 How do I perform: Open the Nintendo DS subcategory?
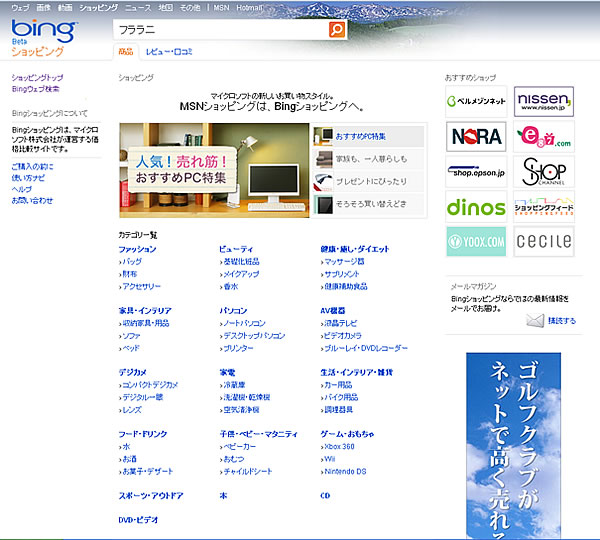coord(346,471)
